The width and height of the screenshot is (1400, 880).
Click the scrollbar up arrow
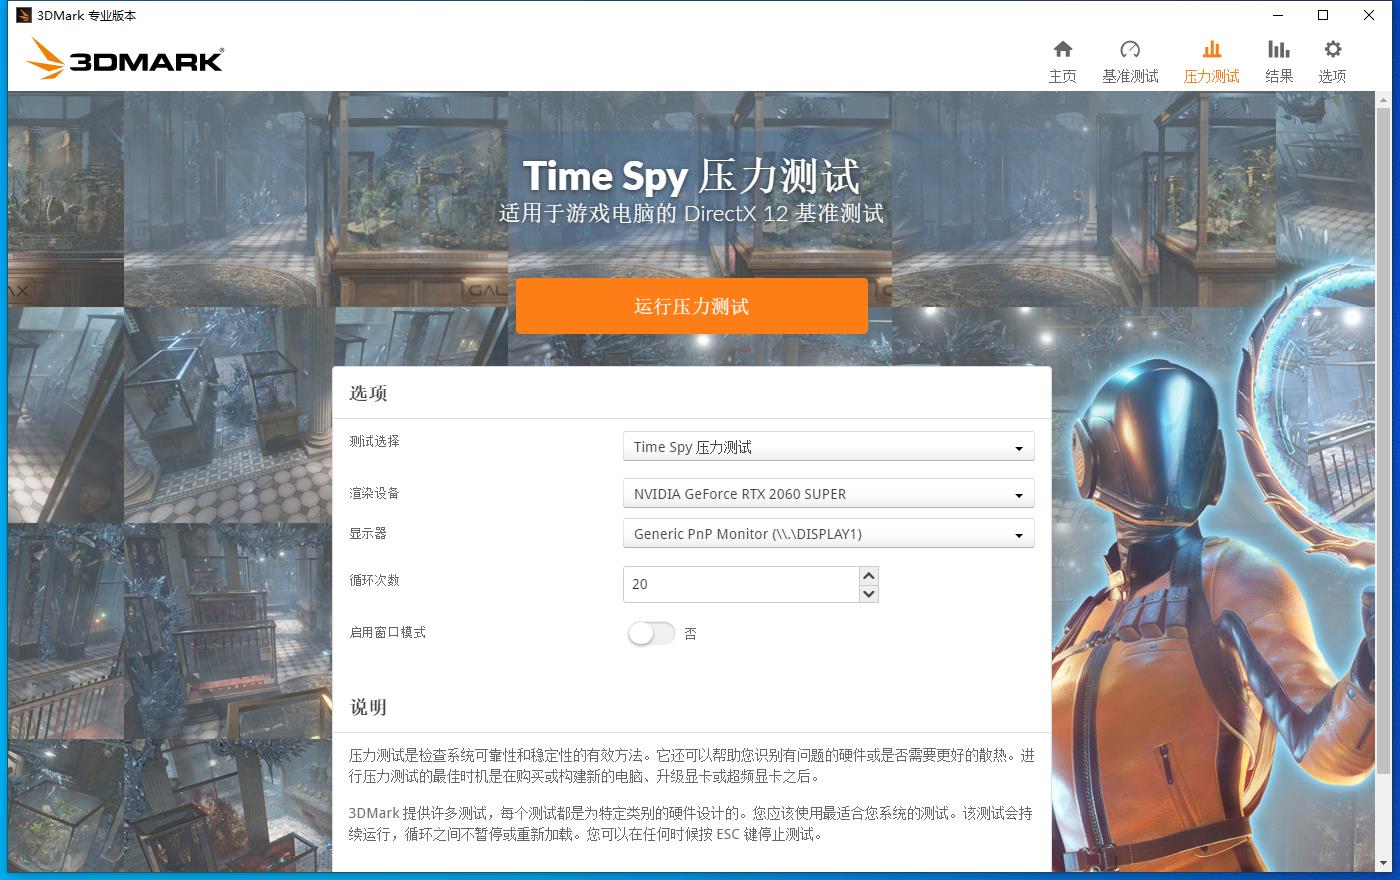pos(1384,99)
